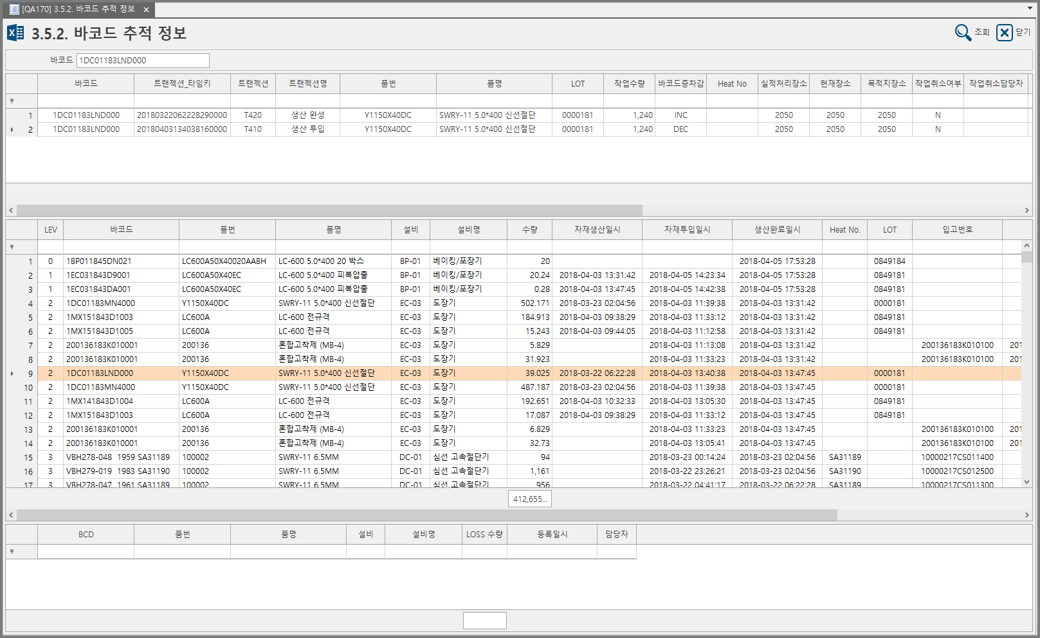The image size is (1040, 638).
Task: Click the 바코드 input field
Action: pos(143,61)
